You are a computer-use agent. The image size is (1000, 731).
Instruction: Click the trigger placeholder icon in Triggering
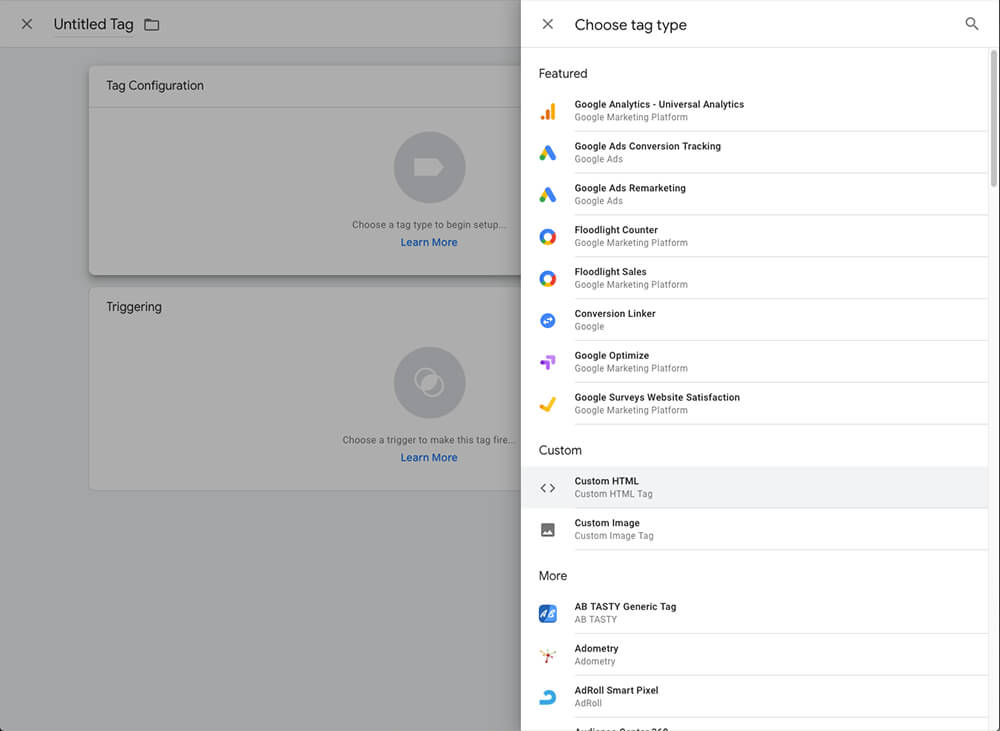(429, 383)
